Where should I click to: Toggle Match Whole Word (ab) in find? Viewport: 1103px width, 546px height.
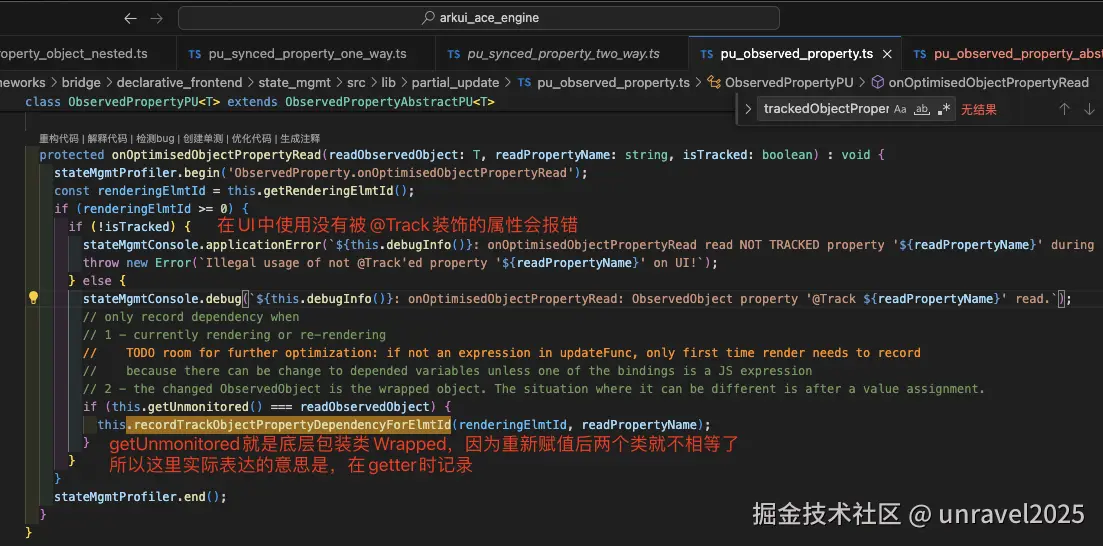tap(922, 109)
